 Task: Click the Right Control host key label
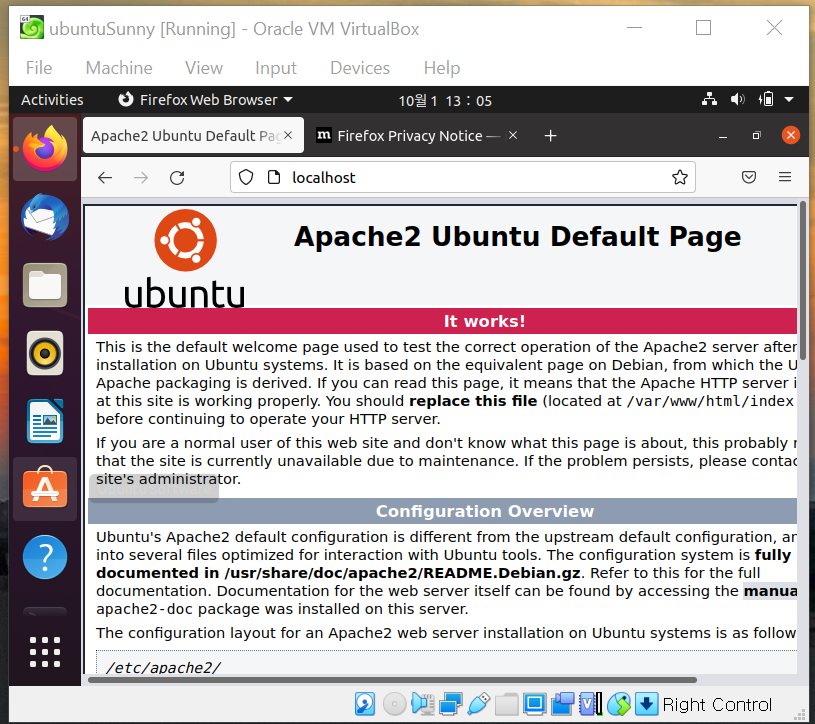(x=717, y=705)
